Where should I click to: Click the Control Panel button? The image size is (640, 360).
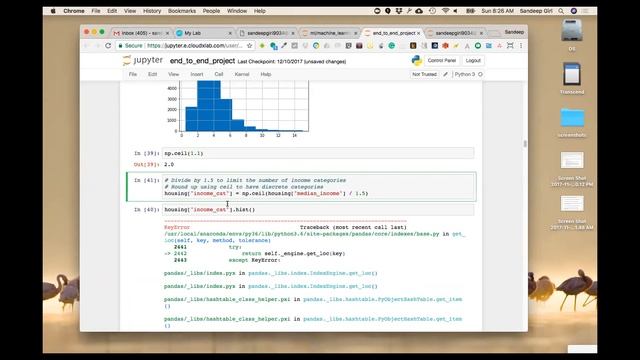click(442, 60)
